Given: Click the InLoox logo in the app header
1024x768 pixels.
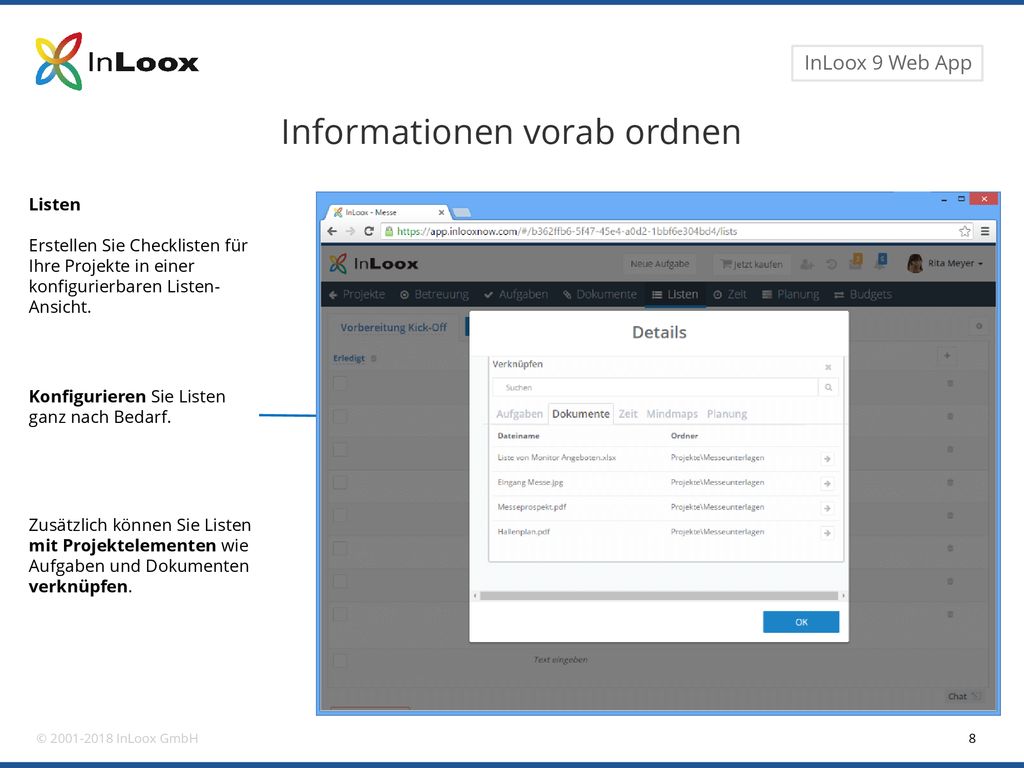Looking at the screenshot, I should pyautogui.click(x=374, y=264).
